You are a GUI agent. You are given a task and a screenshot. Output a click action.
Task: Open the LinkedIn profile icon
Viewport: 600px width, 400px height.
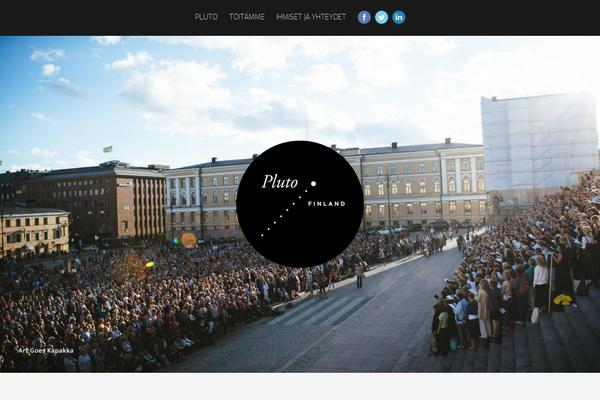pyautogui.click(x=398, y=17)
